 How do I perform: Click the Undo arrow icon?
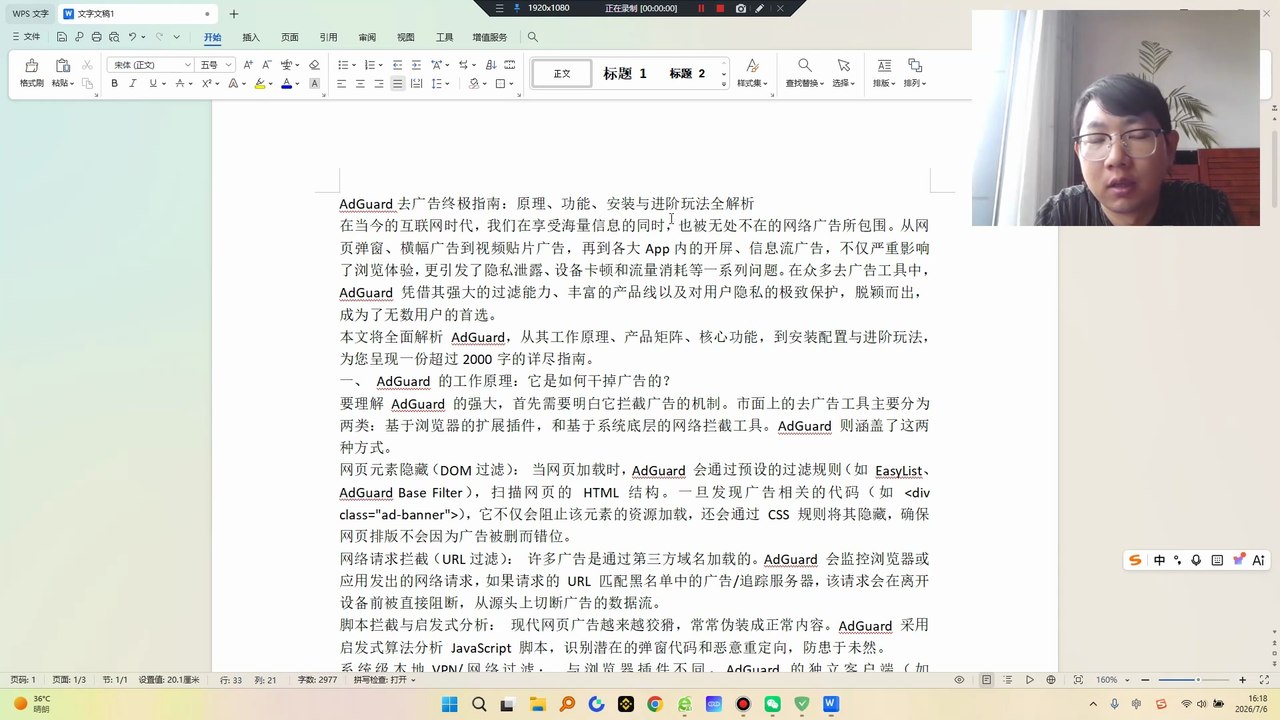(x=131, y=37)
